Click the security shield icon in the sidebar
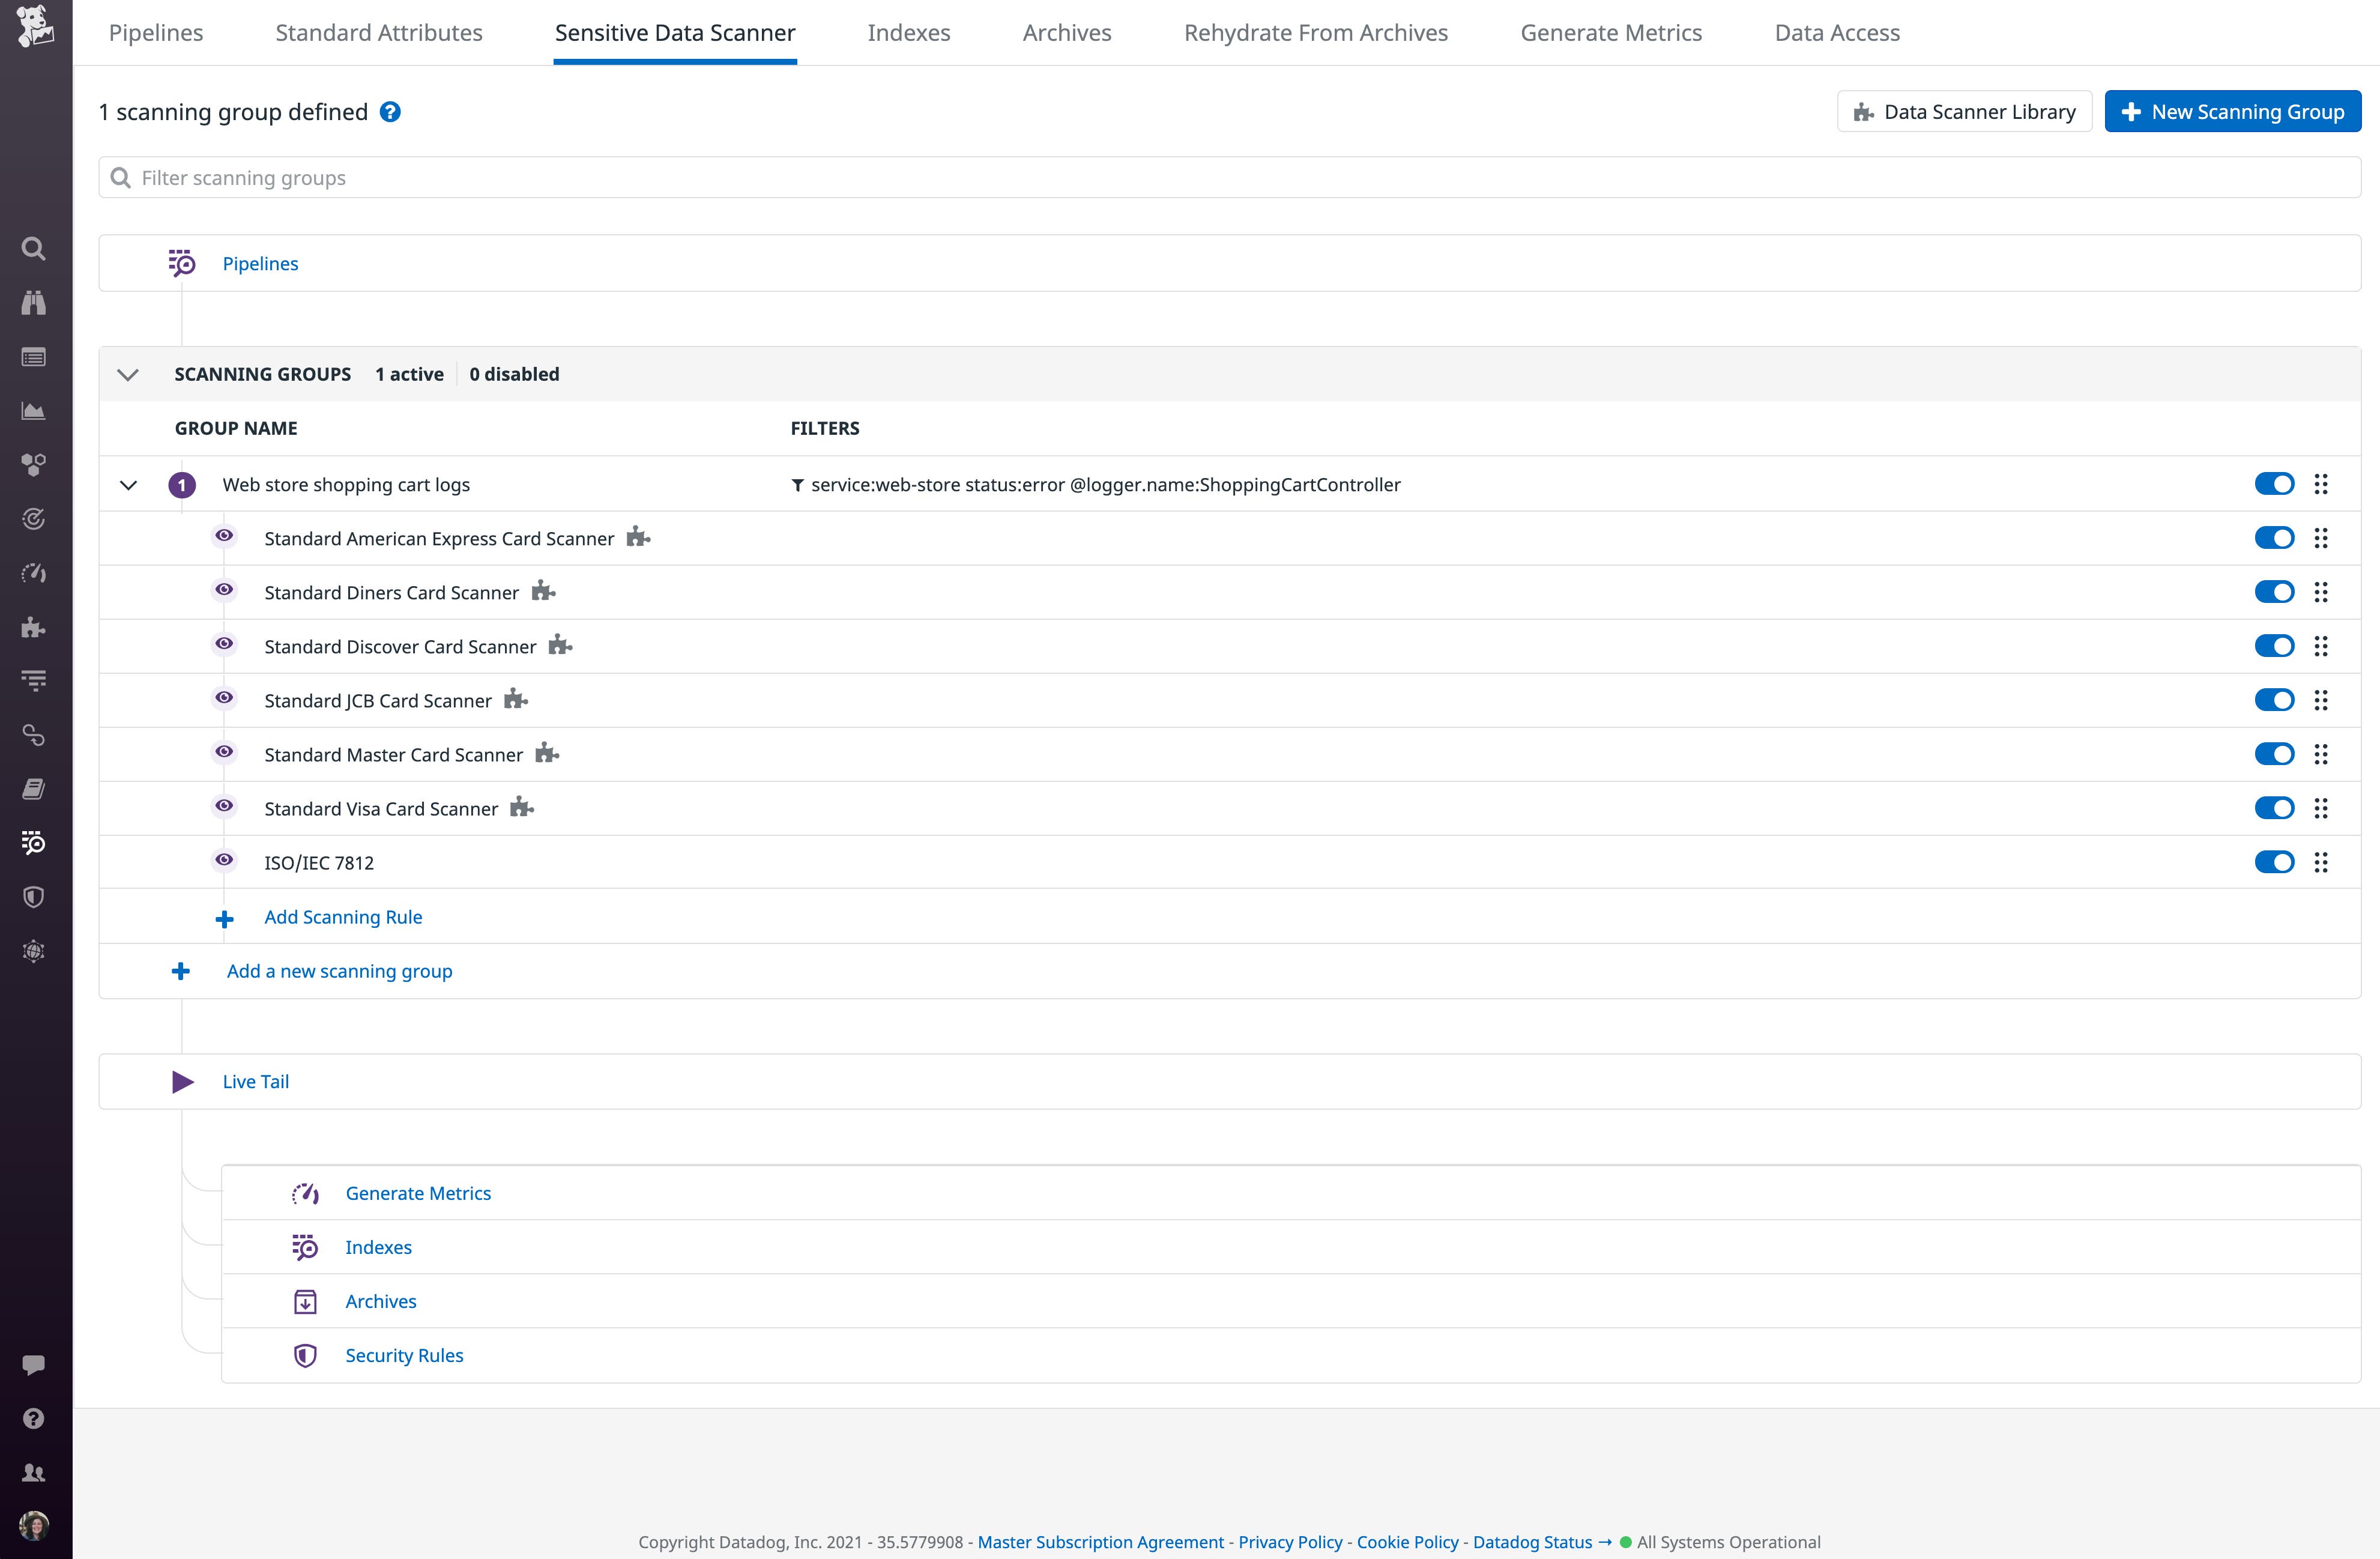The height and width of the screenshot is (1559, 2380). (33, 897)
